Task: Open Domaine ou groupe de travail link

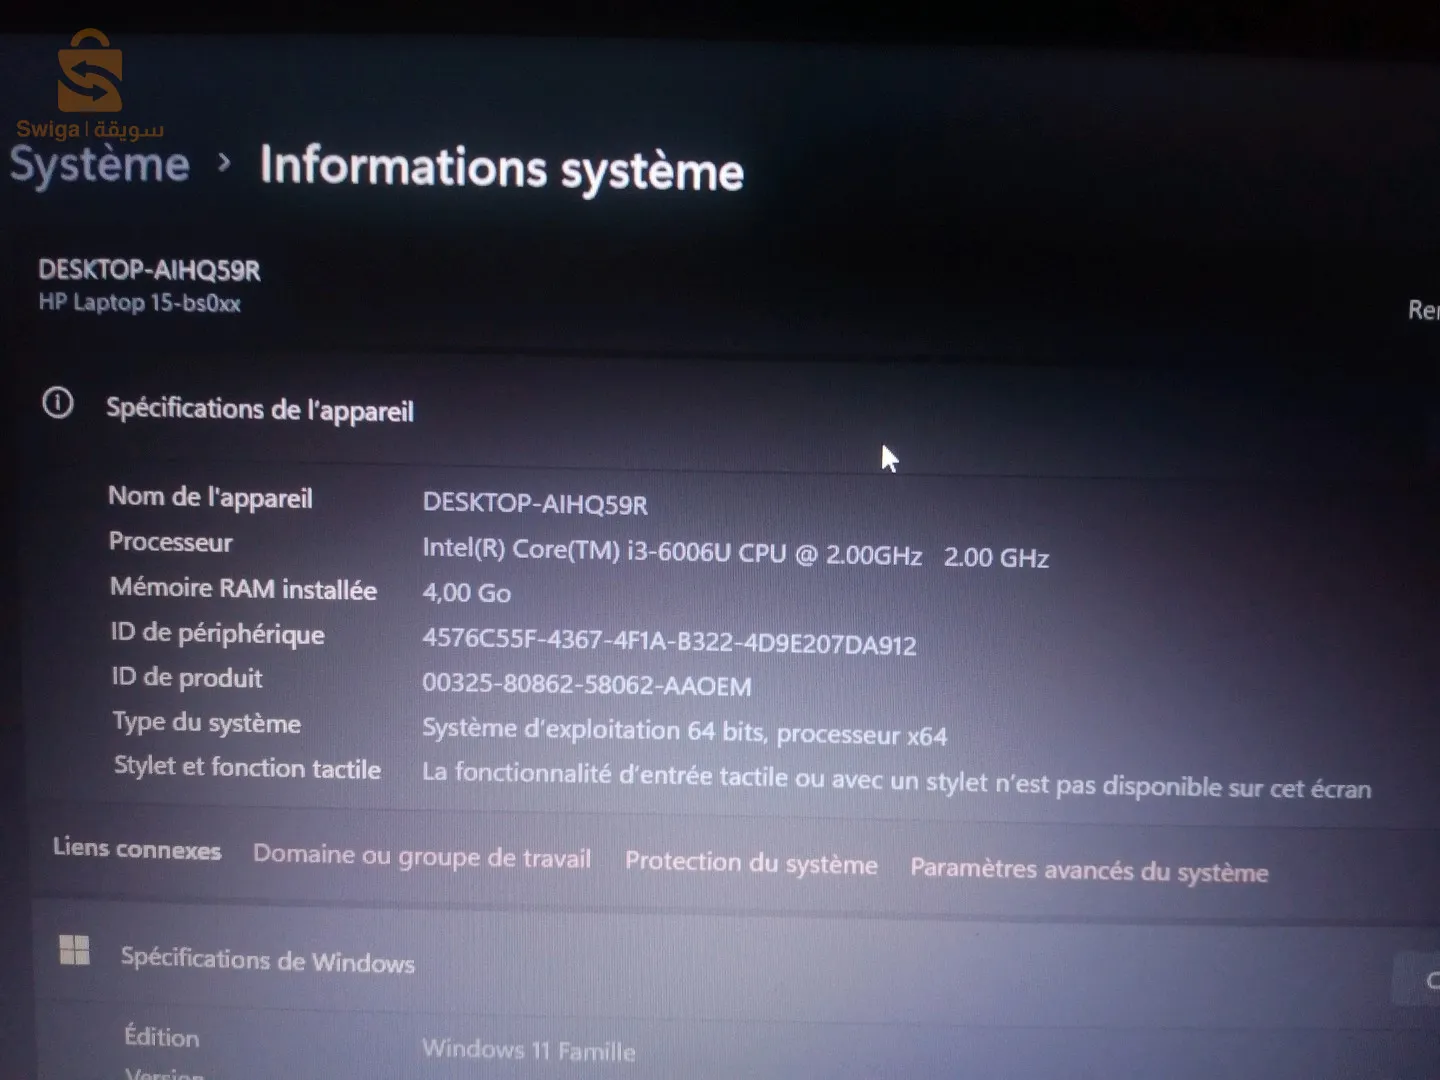Action: click(x=421, y=857)
